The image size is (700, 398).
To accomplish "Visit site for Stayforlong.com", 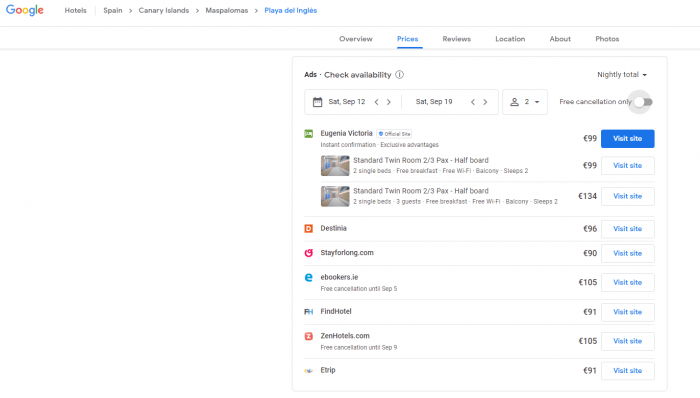I will (628, 253).
